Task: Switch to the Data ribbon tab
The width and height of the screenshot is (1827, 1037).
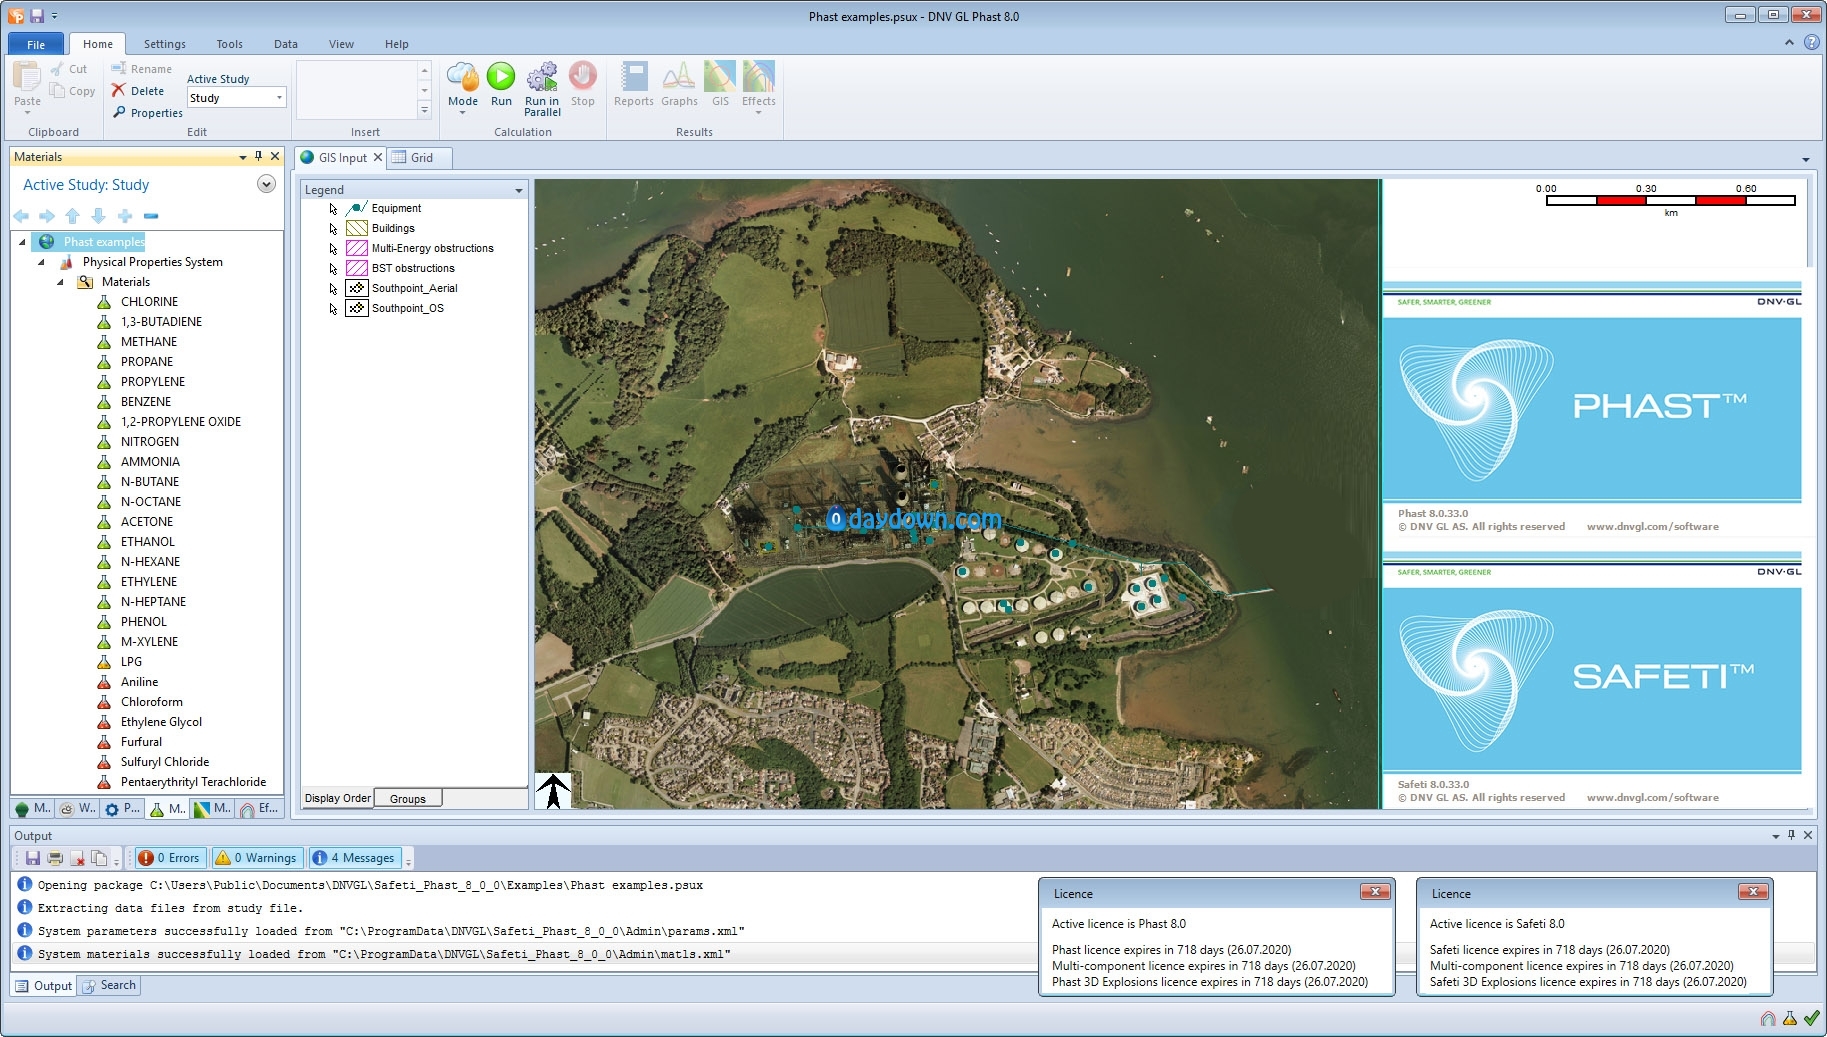Action: [x=286, y=44]
